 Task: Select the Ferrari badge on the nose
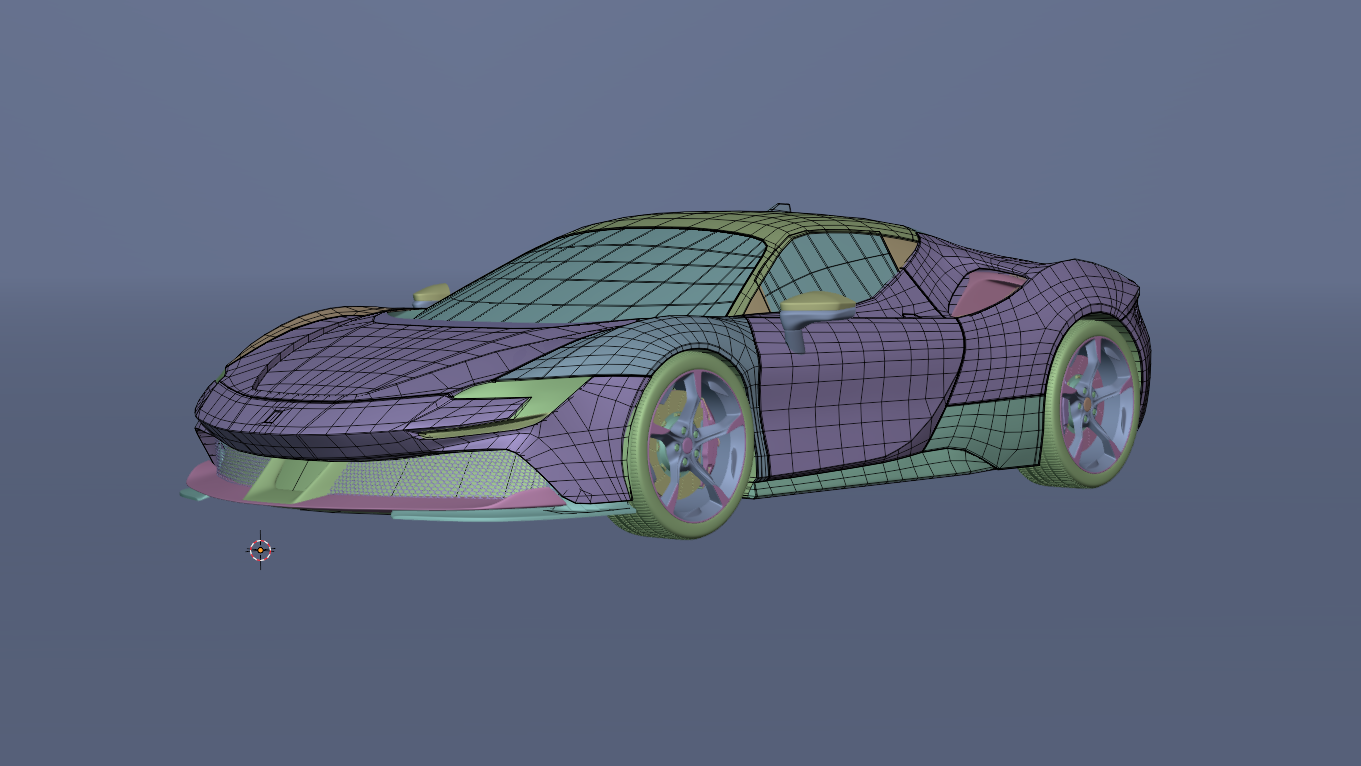point(273,415)
